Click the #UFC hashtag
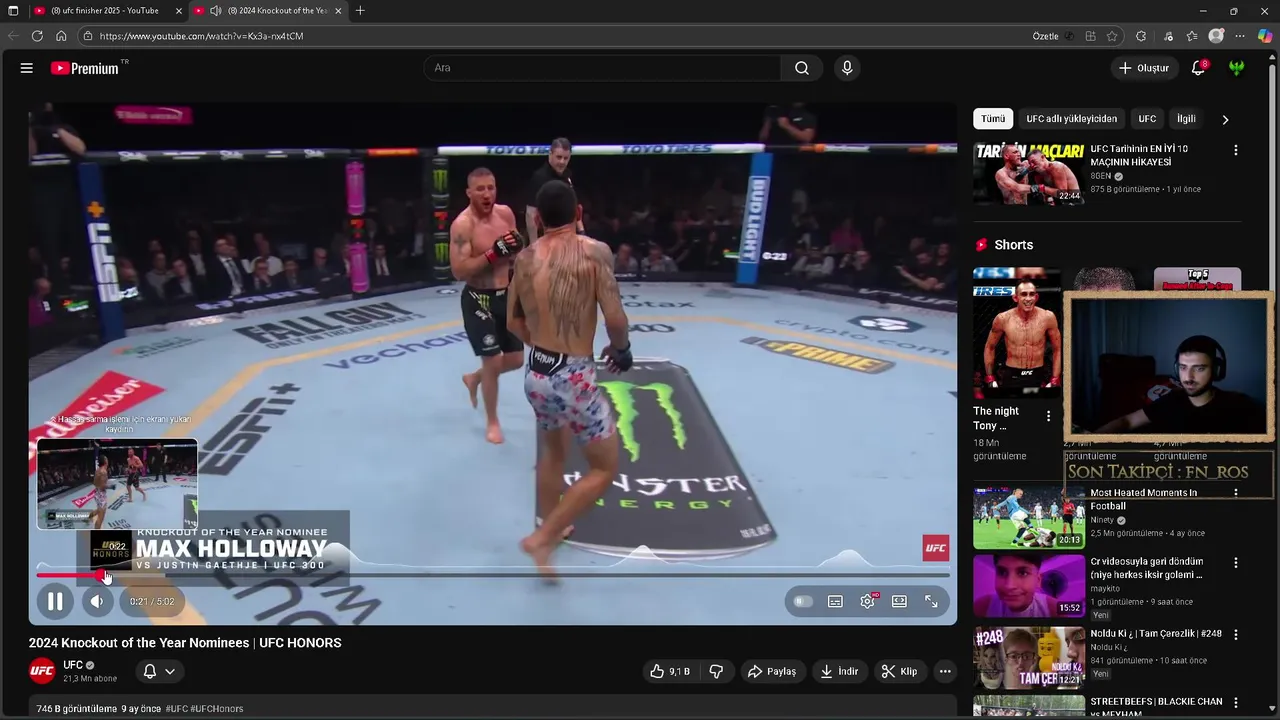Screen dimensions: 1280x720 [176, 709]
